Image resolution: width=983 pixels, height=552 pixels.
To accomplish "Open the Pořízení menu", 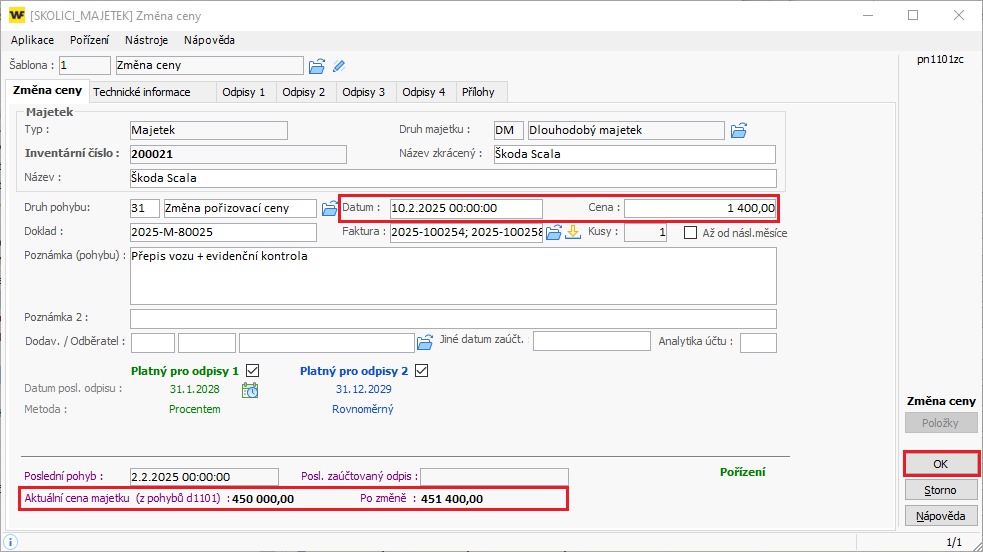I will click(89, 40).
